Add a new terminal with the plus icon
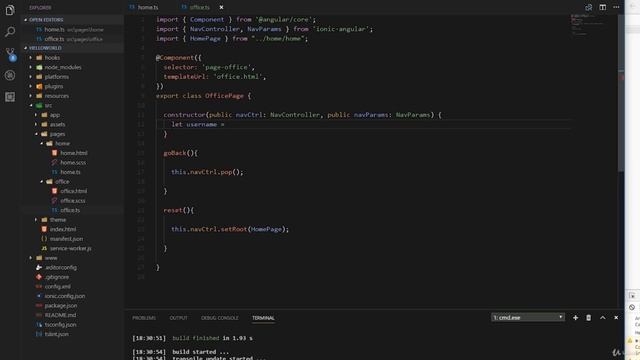Screen dimensions: 640x360 (575, 318)
